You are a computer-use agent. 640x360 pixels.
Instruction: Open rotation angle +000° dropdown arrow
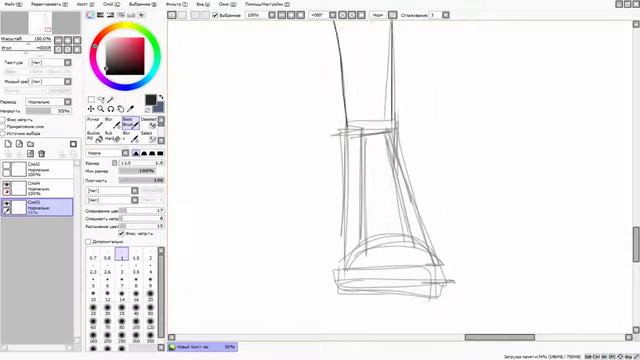coord(333,15)
